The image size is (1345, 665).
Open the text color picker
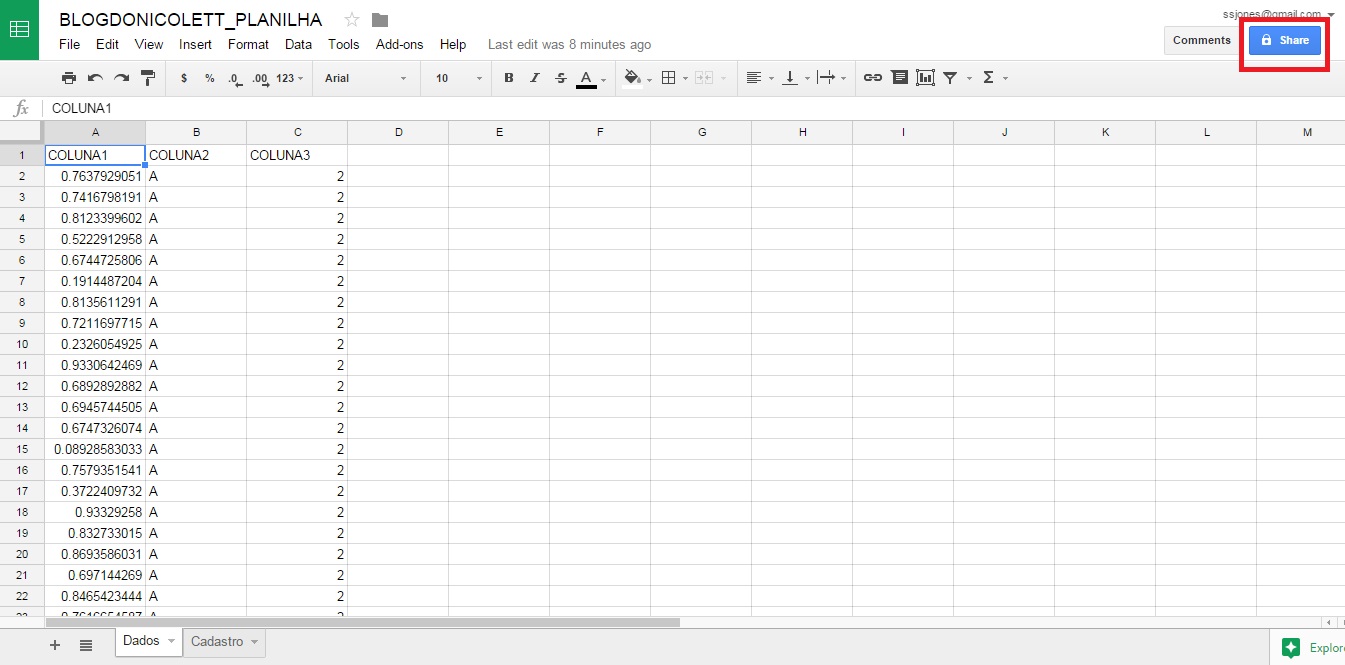pyautogui.click(x=587, y=78)
